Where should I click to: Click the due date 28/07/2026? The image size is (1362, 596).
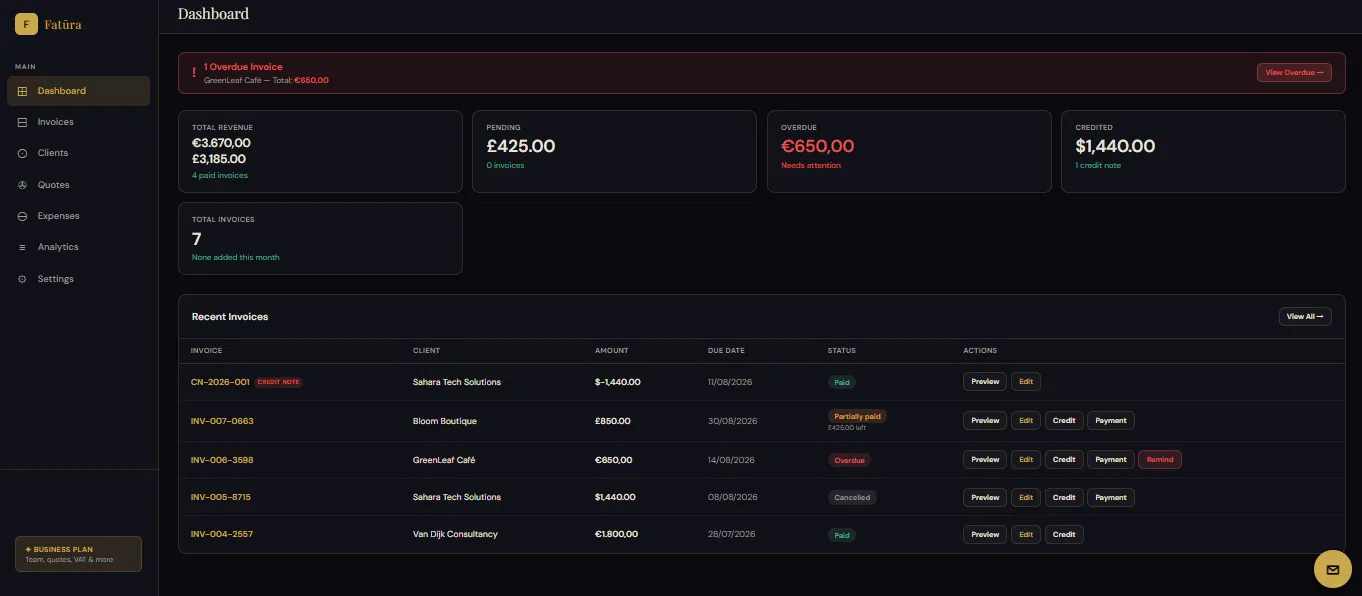pos(733,534)
